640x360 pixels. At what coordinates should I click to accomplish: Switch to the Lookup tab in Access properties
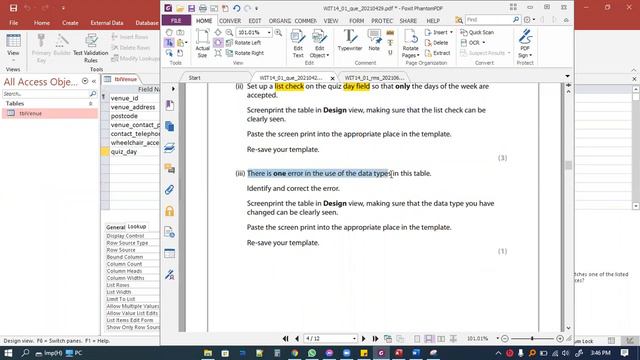pos(137,227)
